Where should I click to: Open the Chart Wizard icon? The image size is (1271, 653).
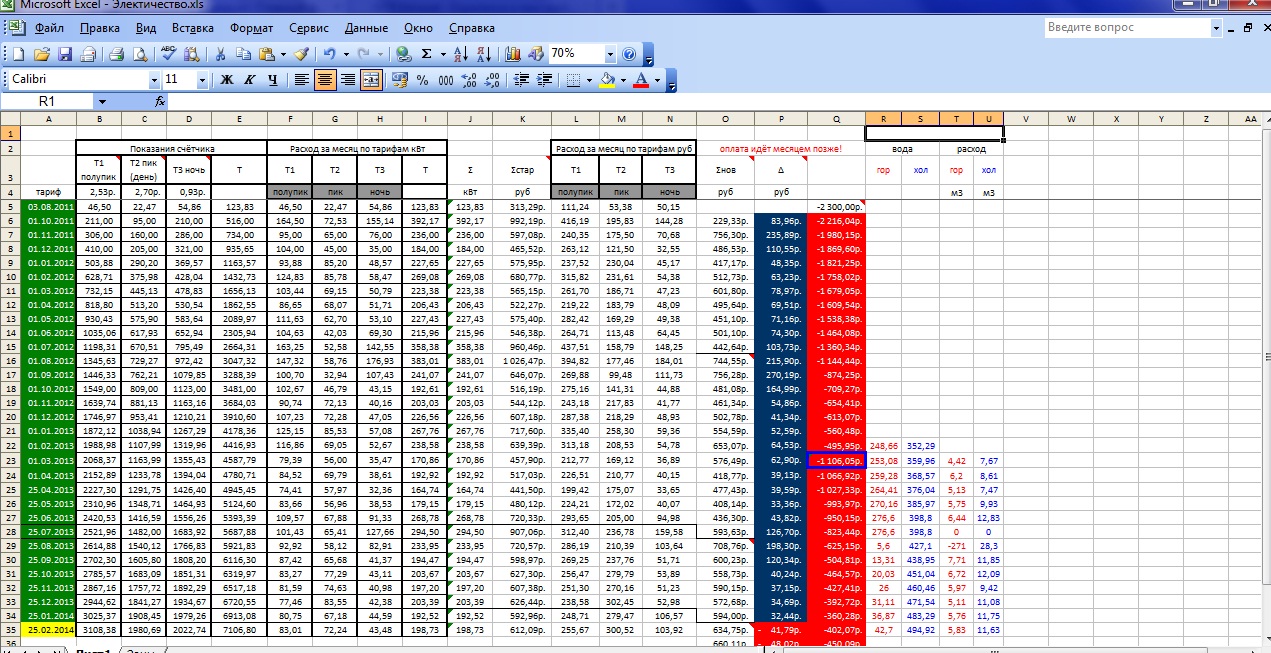[x=512, y=54]
